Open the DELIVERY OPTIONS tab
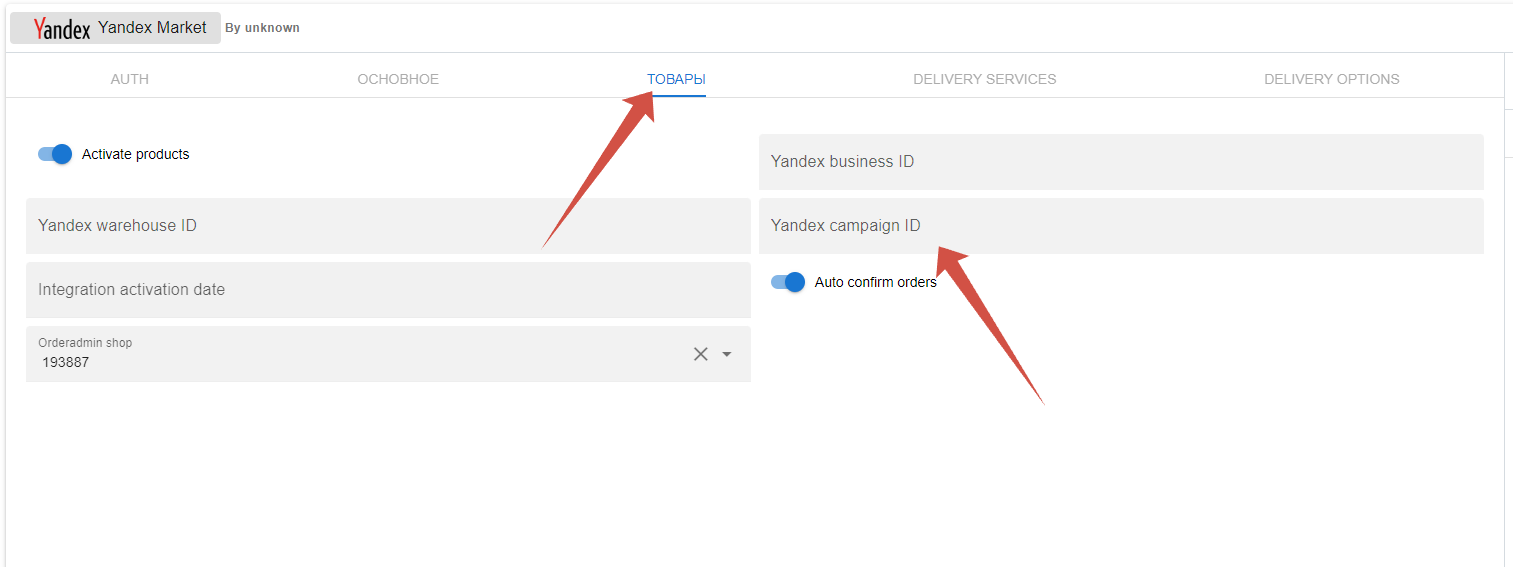This screenshot has height=567, width=1513. coord(1332,79)
